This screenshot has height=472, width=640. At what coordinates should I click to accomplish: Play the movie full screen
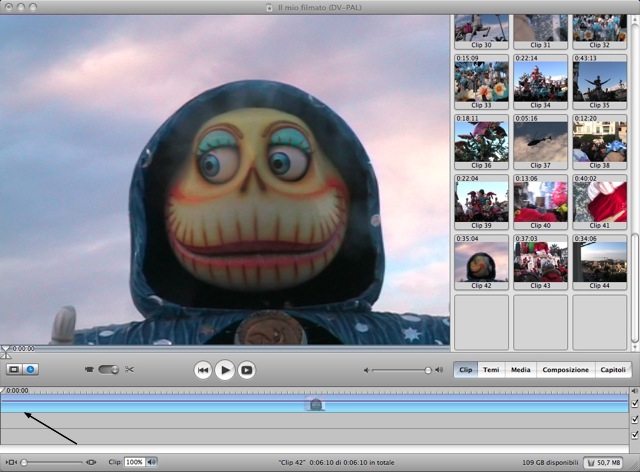coord(247,370)
